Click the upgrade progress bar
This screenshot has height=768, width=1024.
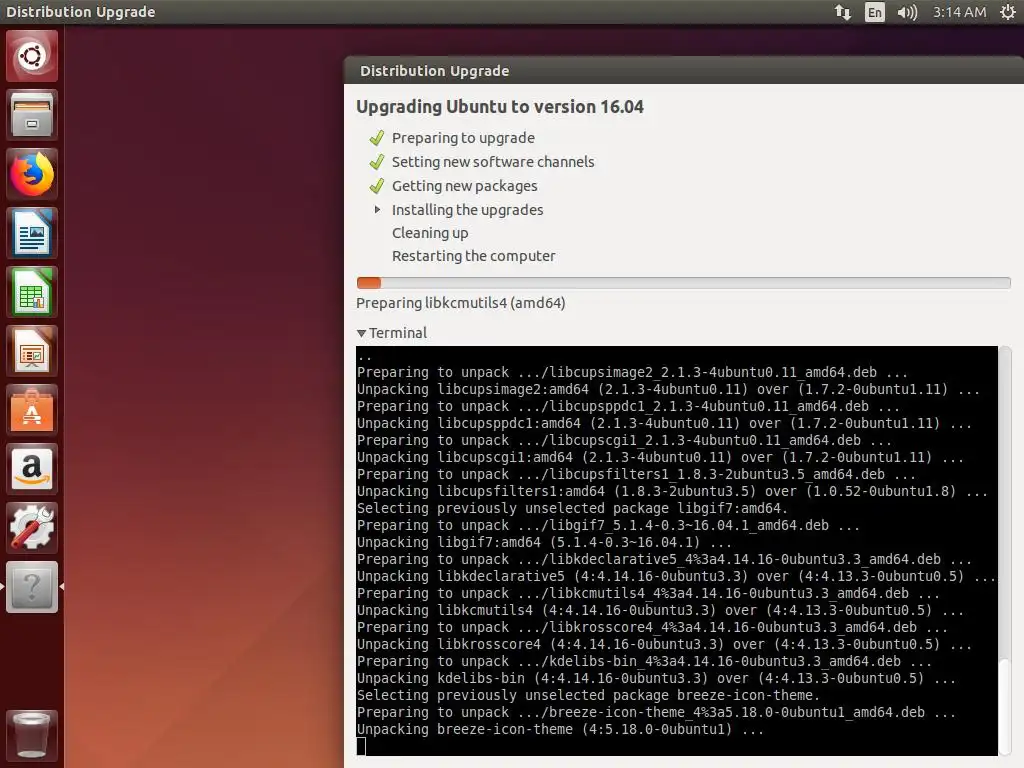pos(684,283)
